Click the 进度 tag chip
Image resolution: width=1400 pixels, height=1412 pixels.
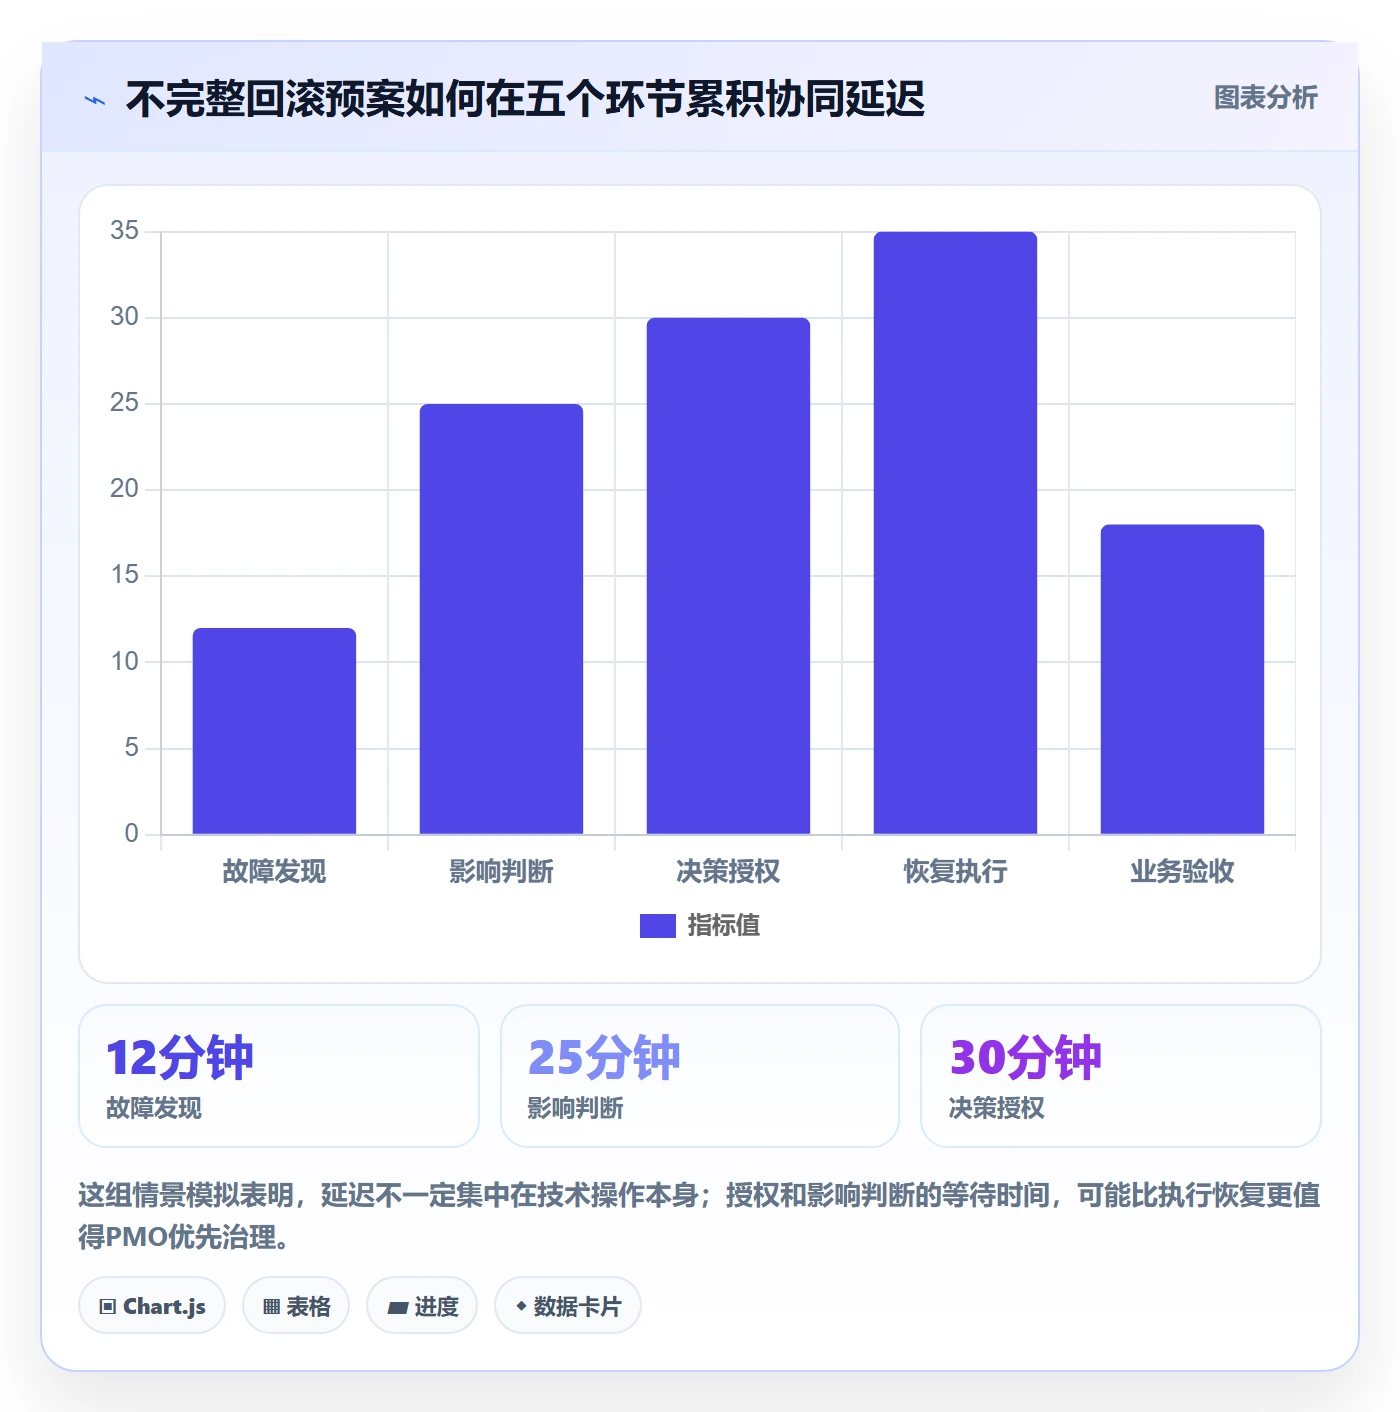[422, 1306]
